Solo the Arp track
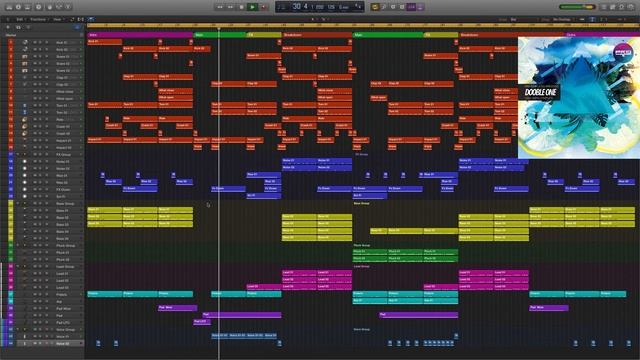Viewport: 640px width, 360px height. point(40,302)
